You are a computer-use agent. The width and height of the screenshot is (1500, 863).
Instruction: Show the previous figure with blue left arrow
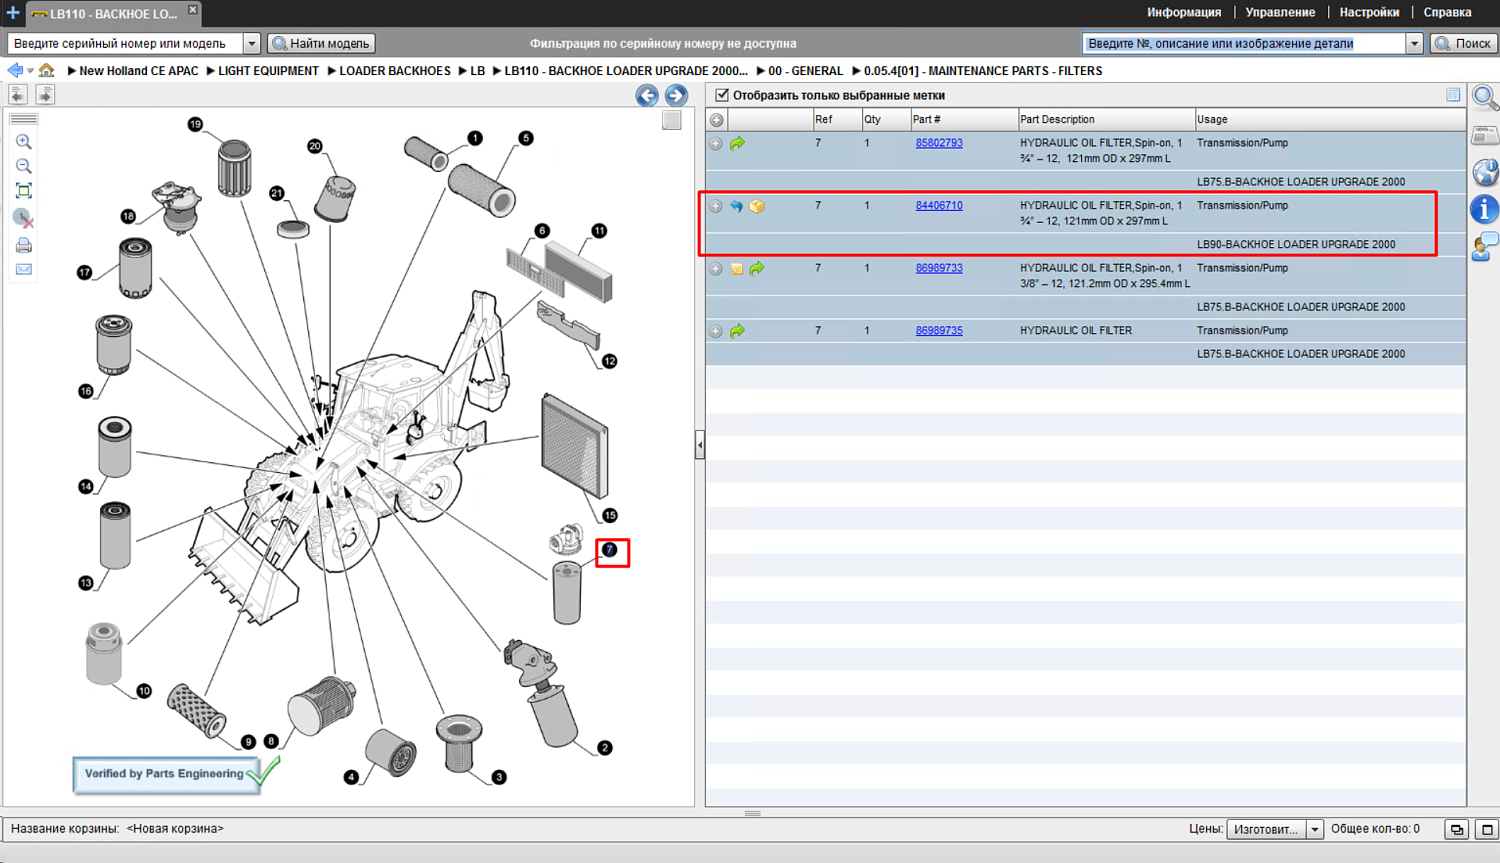click(x=647, y=95)
